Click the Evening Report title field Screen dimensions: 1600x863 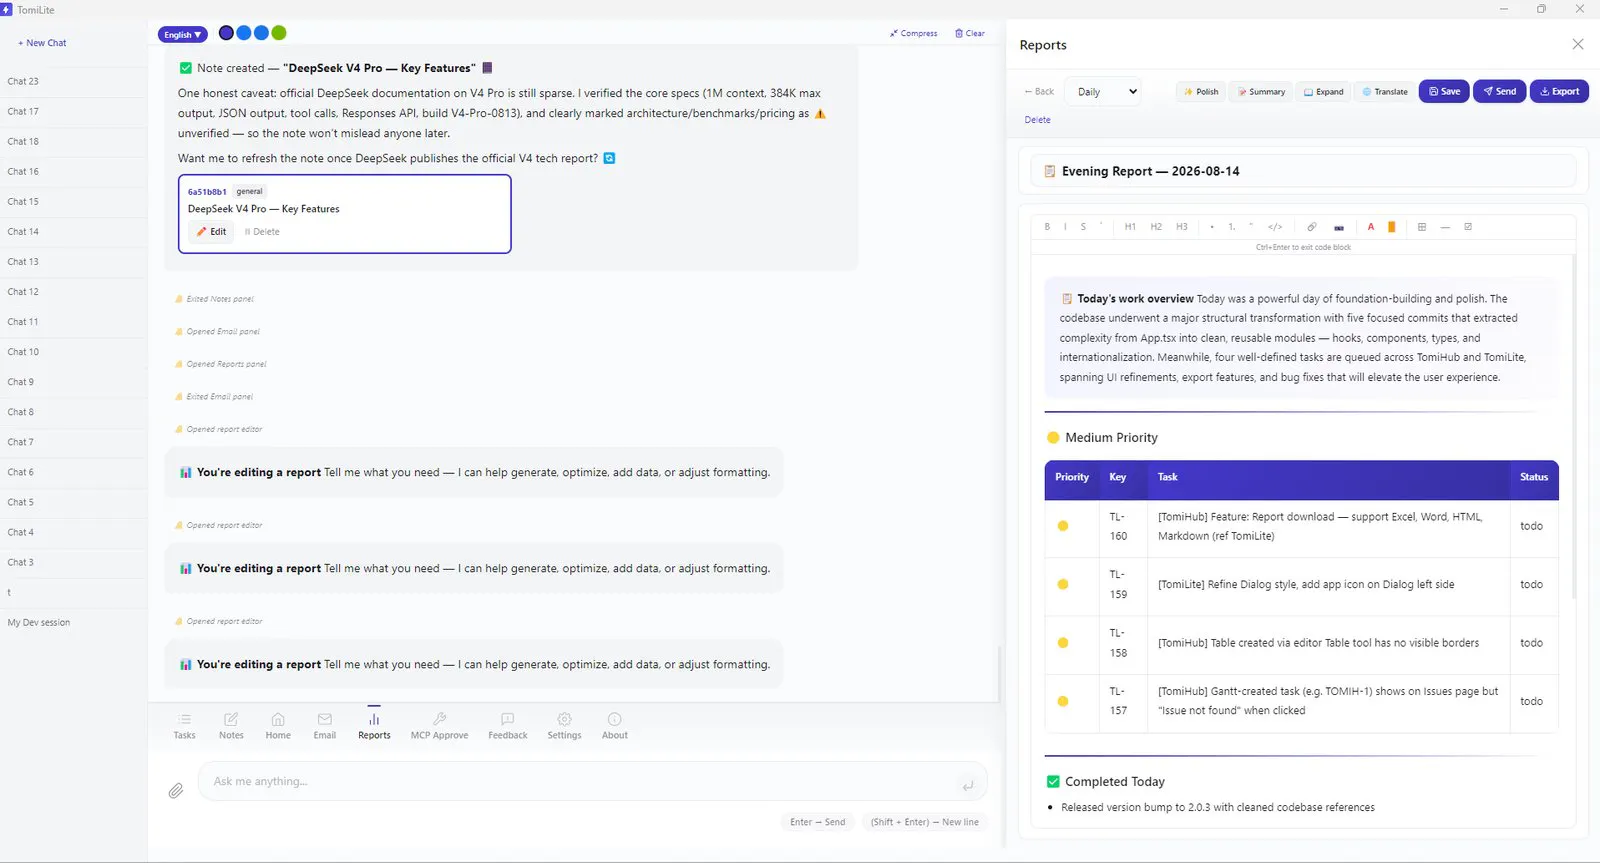tap(1303, 171)
